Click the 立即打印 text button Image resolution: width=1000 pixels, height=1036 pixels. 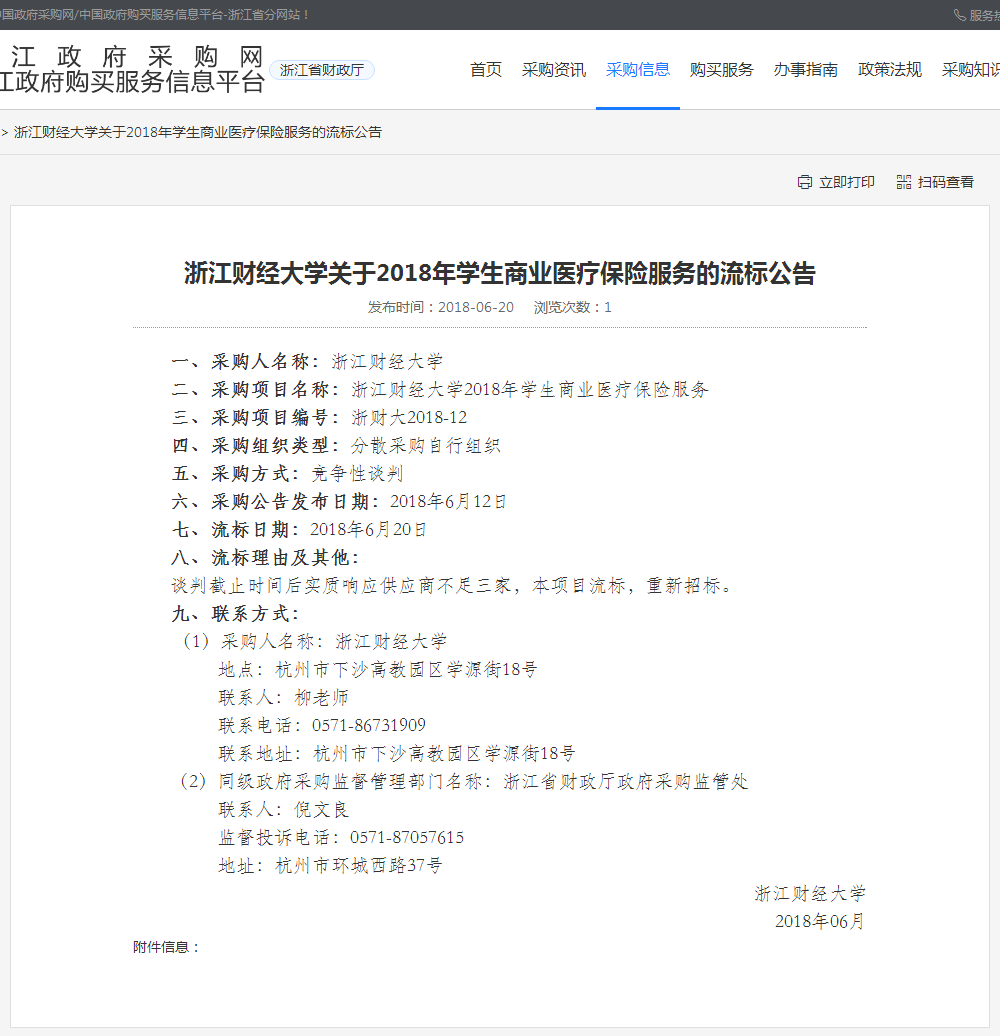846,182
